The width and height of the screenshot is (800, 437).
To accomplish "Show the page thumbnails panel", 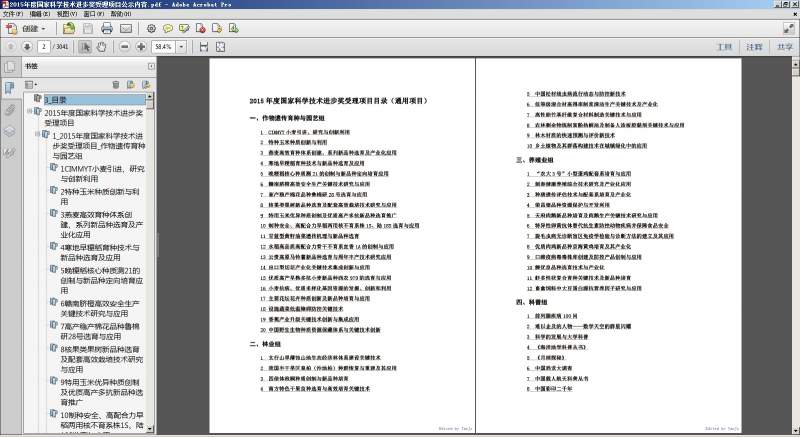I will [9, 66].
